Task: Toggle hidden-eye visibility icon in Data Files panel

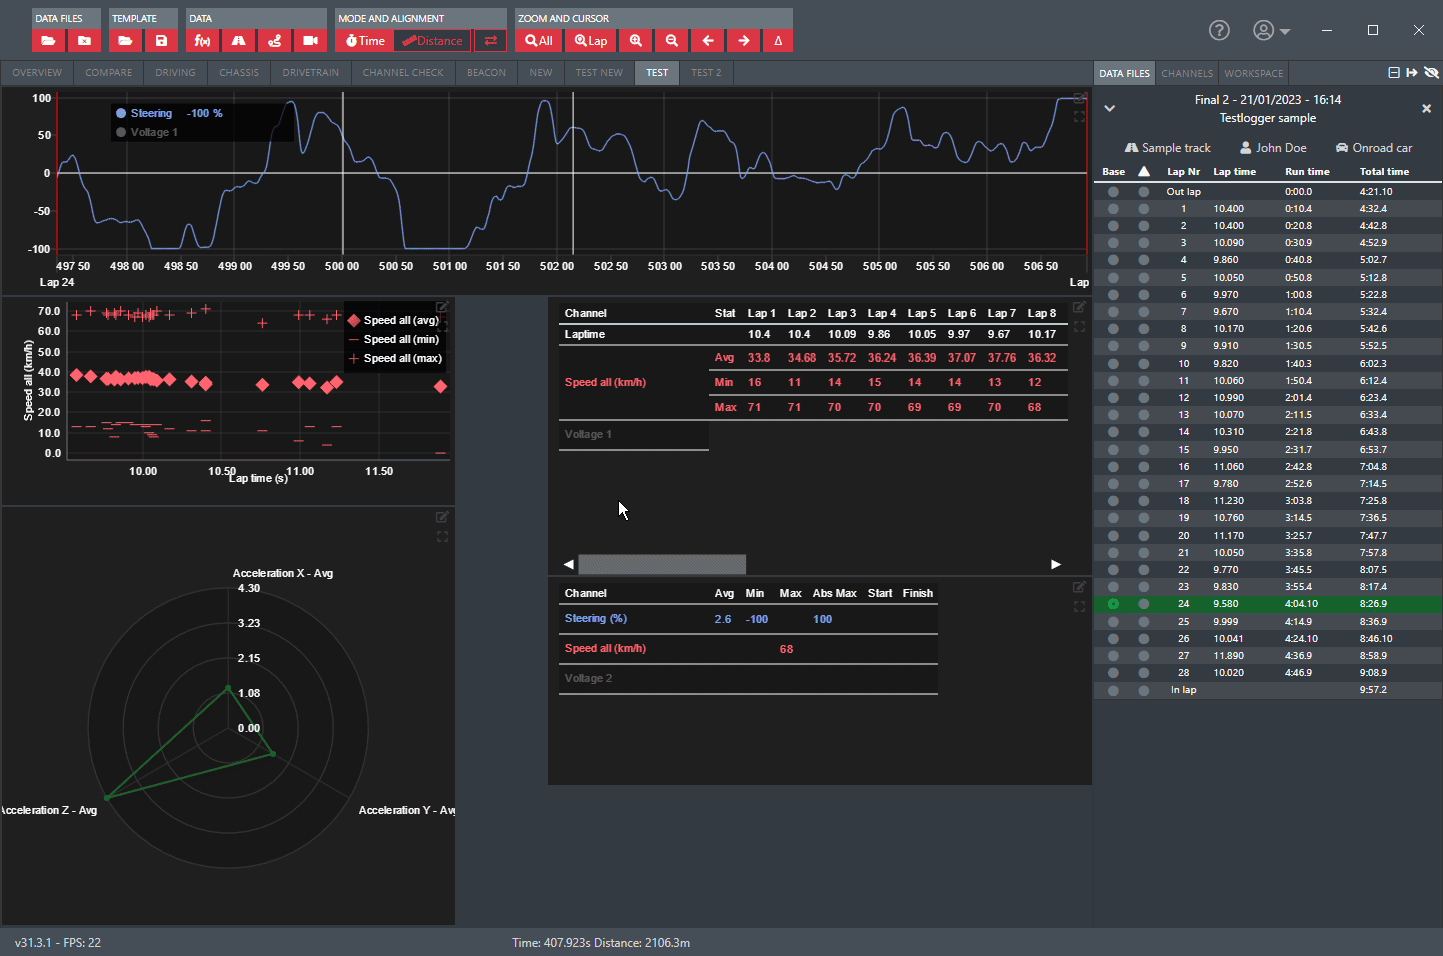Action: 1431,73
